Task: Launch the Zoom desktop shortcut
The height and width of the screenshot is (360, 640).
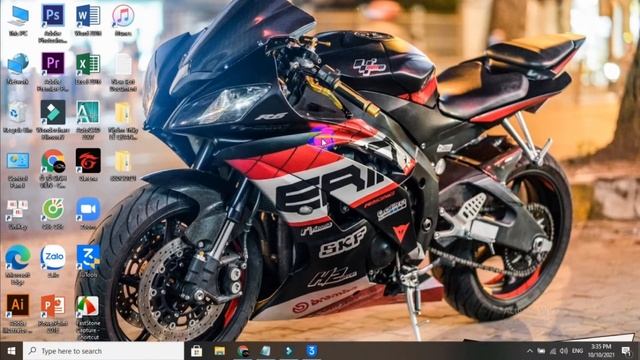Action: pos(88,213)
